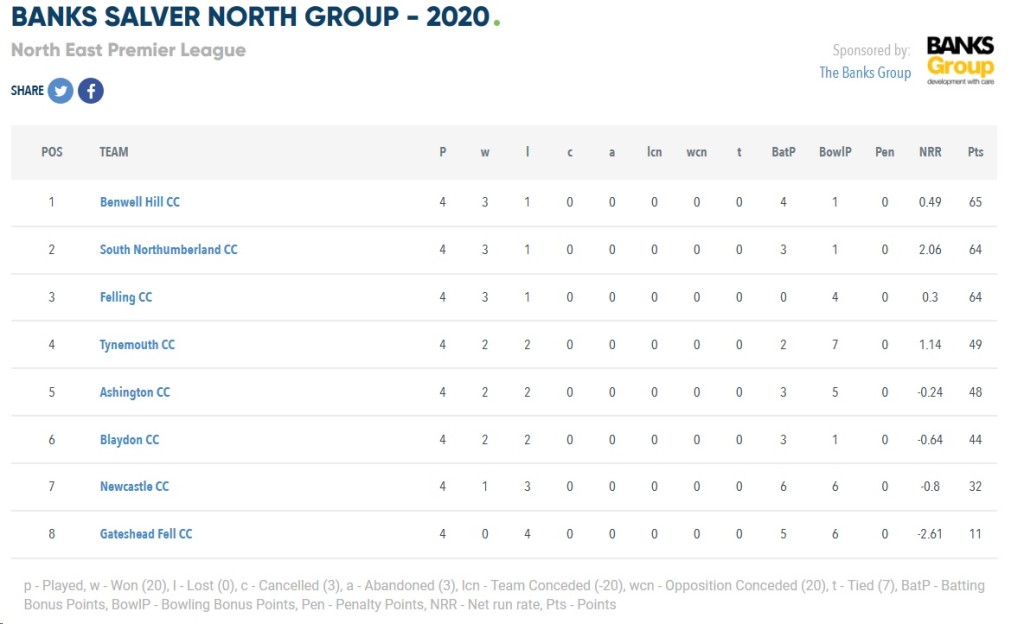View the Tynemouth CC team page

click(137, 345)
